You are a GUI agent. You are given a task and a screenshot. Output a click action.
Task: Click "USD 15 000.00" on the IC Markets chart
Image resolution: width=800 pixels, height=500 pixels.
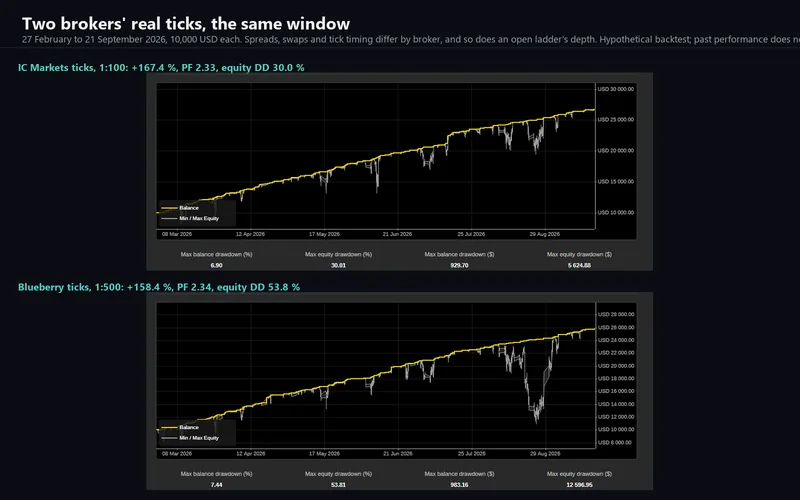point(616,181)
